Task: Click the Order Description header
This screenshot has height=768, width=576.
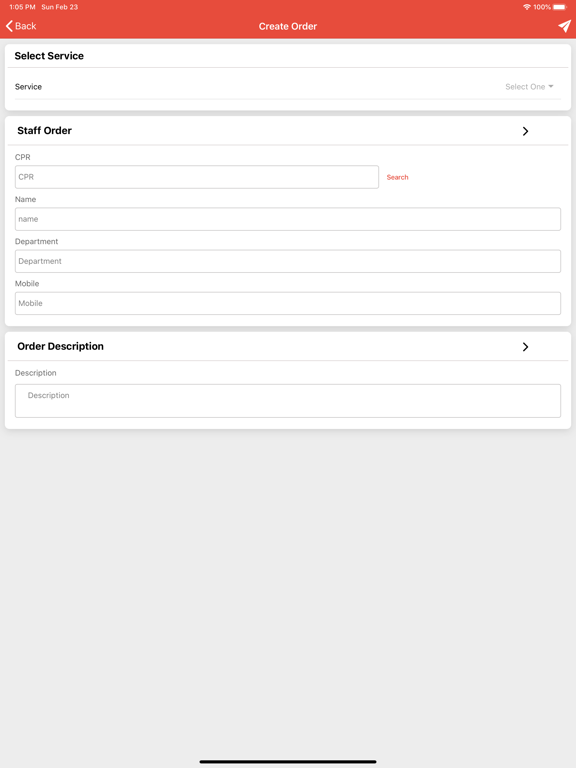Action: (x=60, y=346)
